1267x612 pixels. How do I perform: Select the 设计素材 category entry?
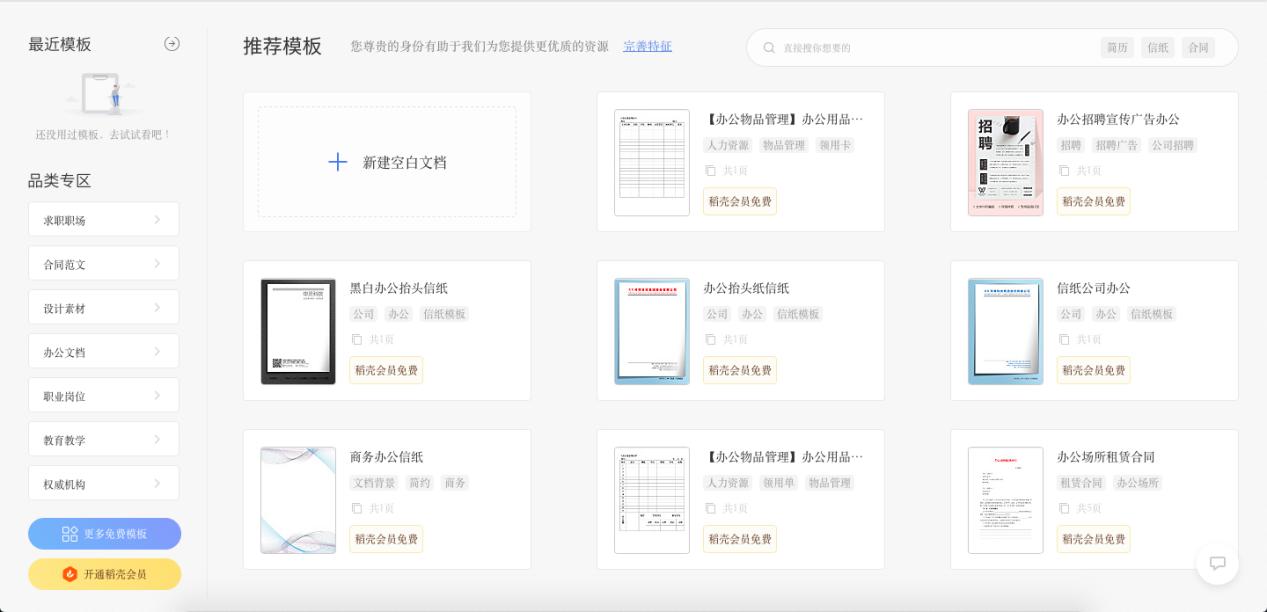[103, 307]
